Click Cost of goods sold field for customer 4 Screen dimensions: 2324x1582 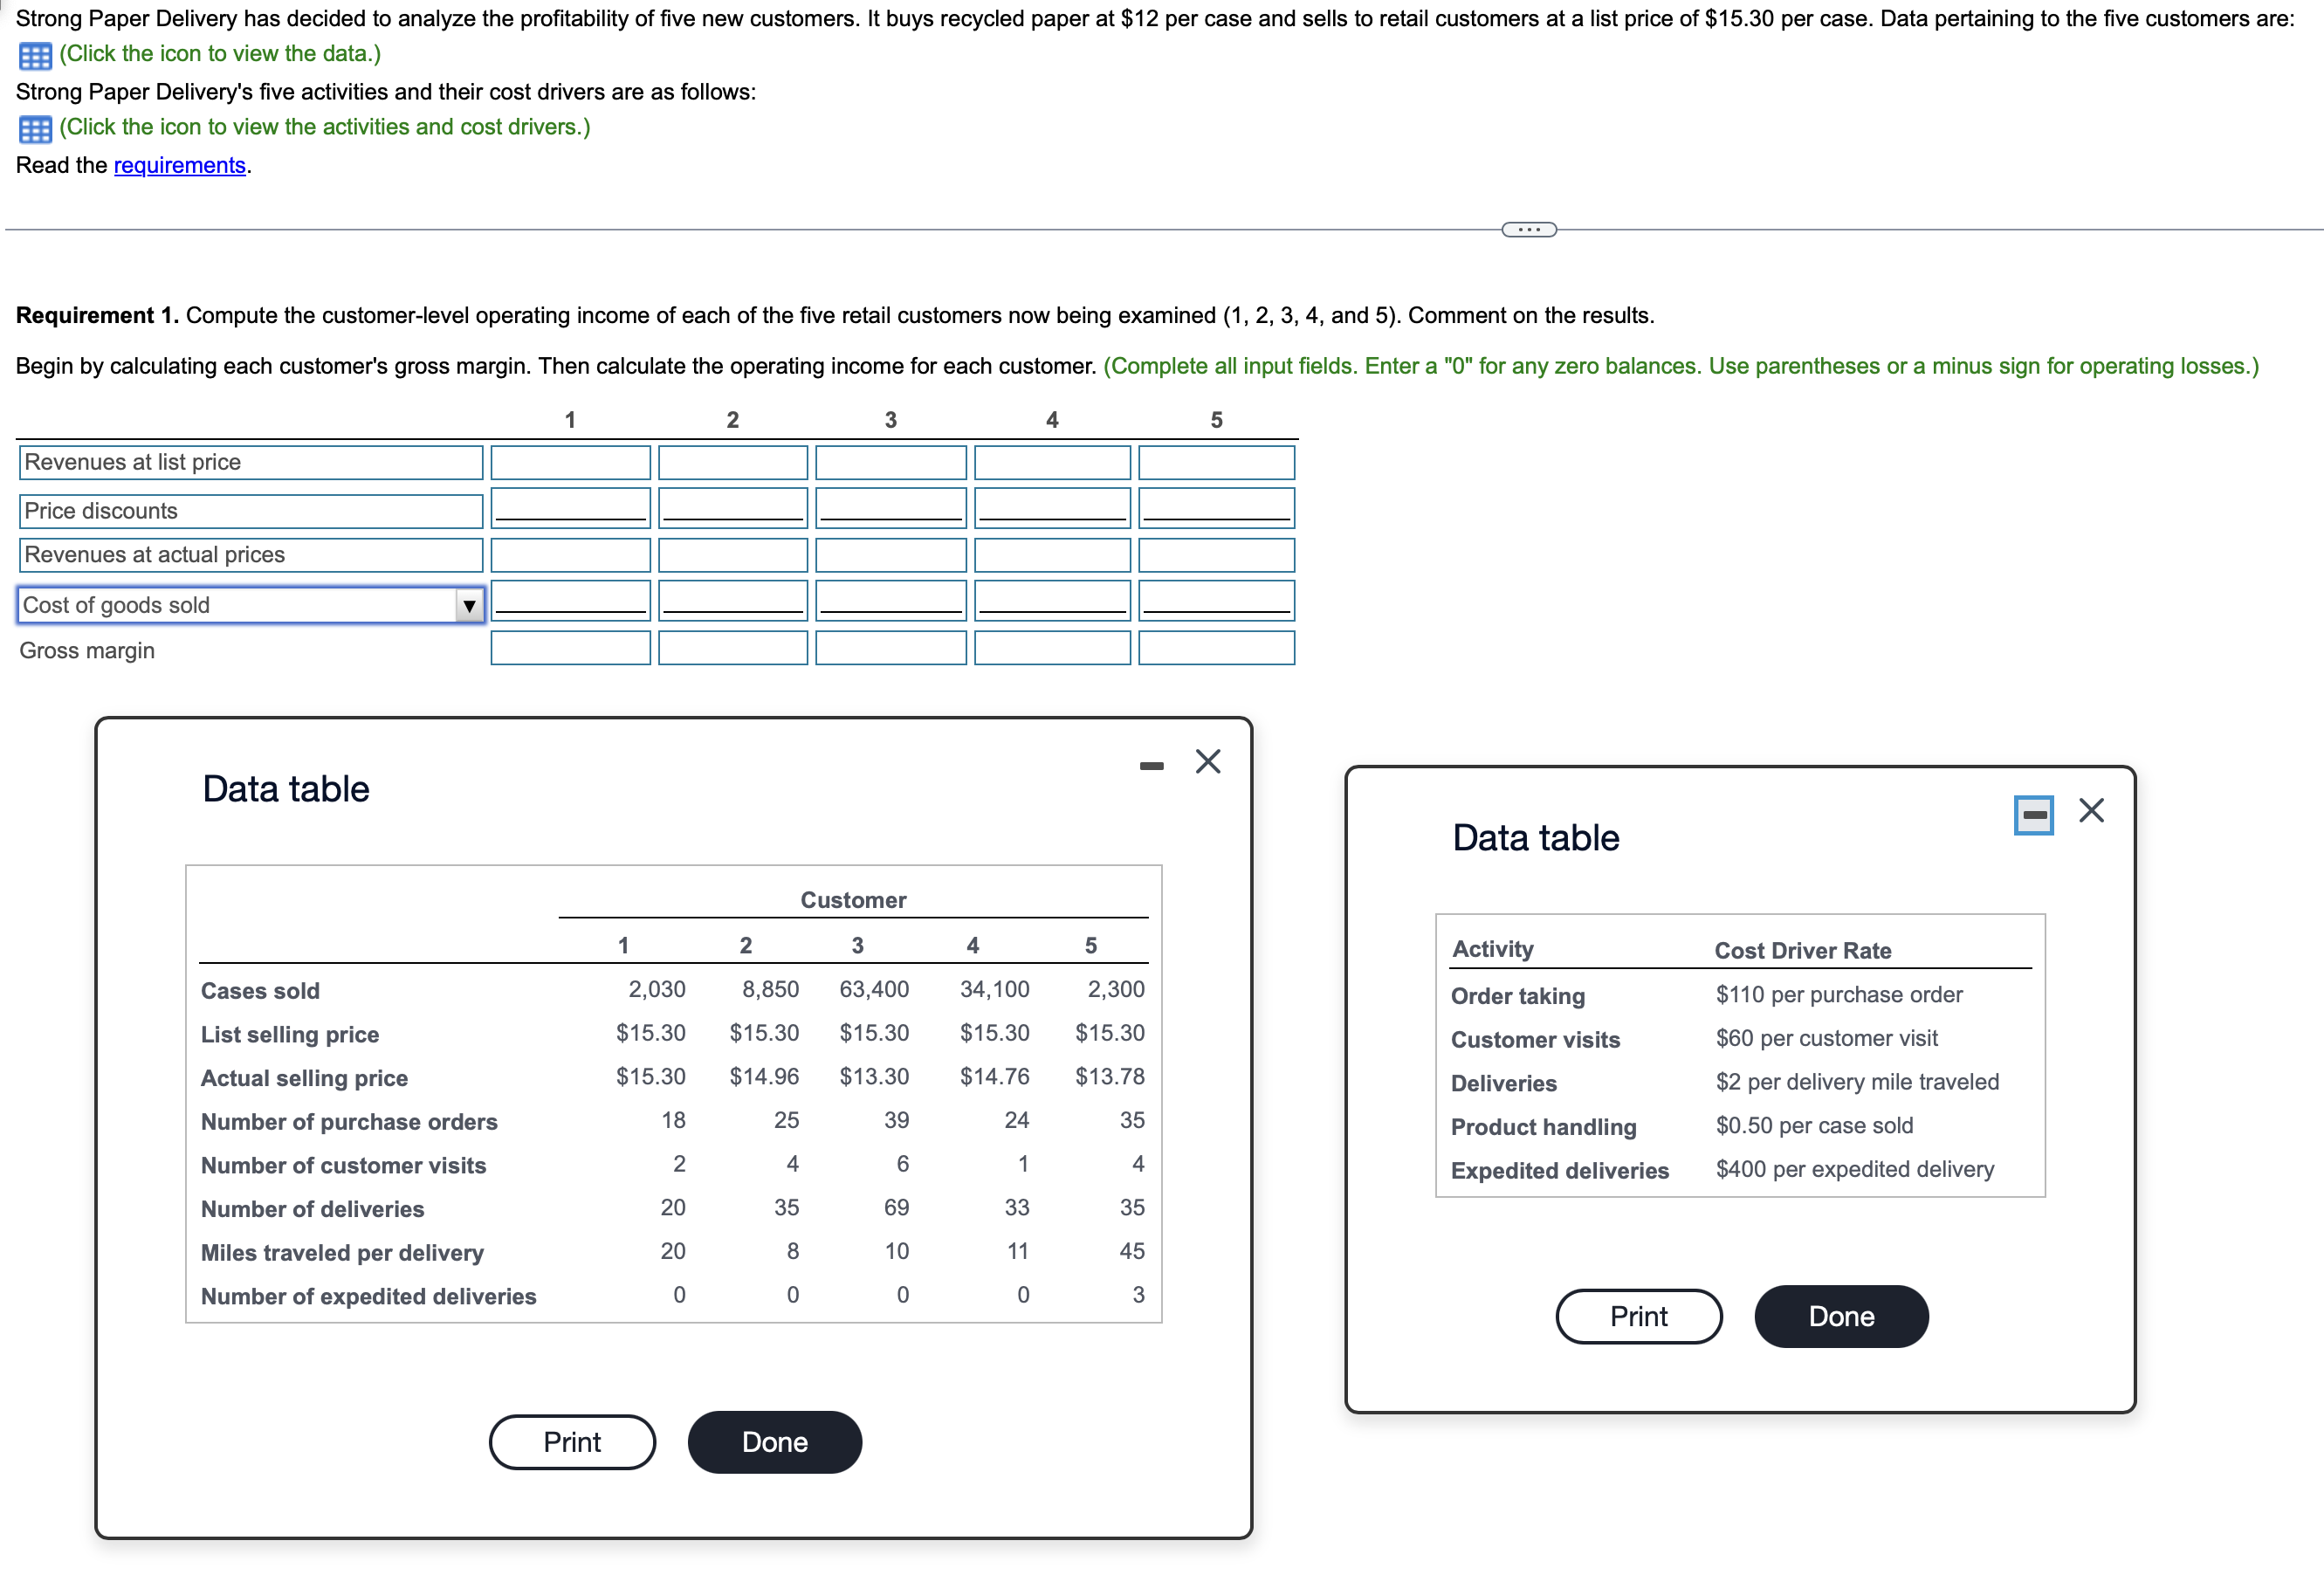click(1051, 601)
